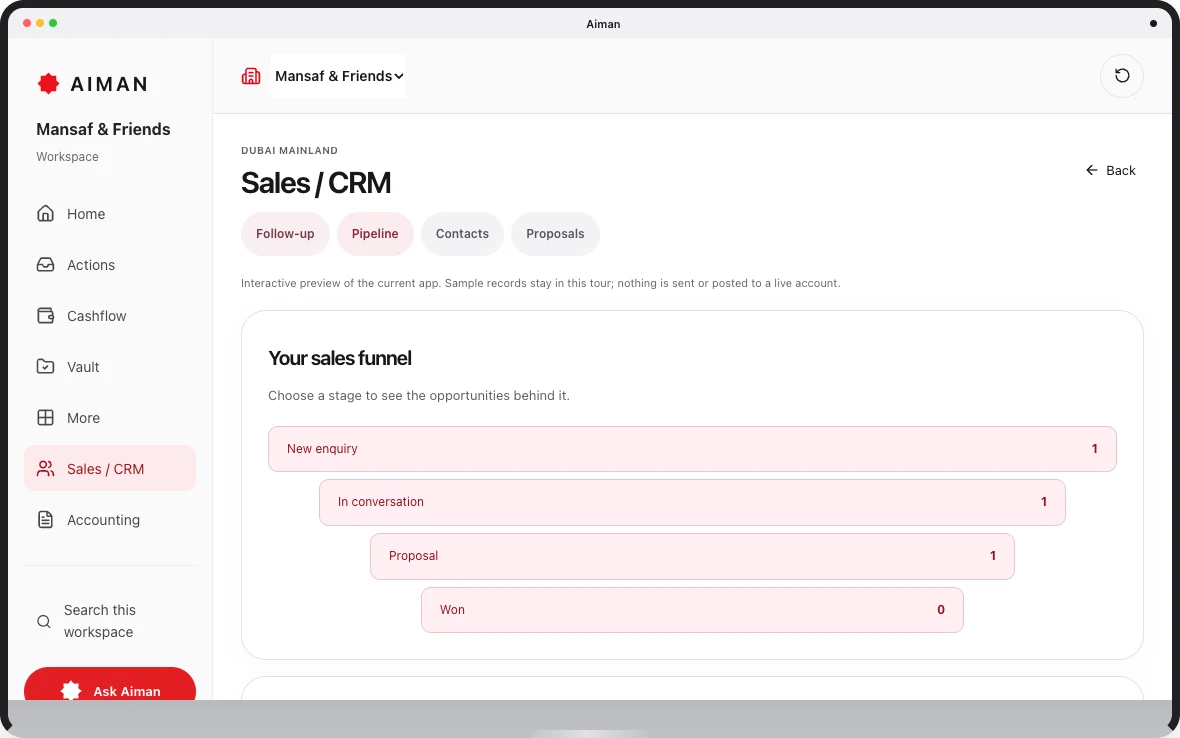
Task: Click the Actions inbox icon
Action: [45, 265]
